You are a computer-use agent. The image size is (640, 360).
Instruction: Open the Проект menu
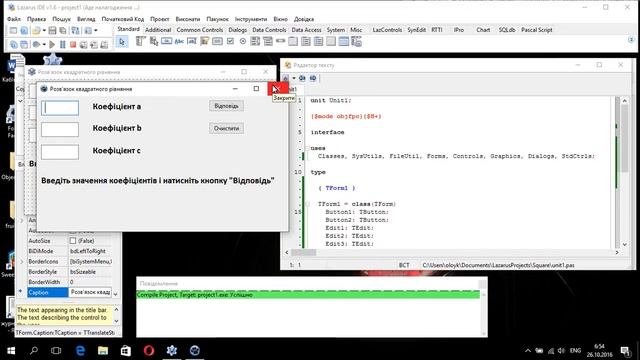click(159, 19)
